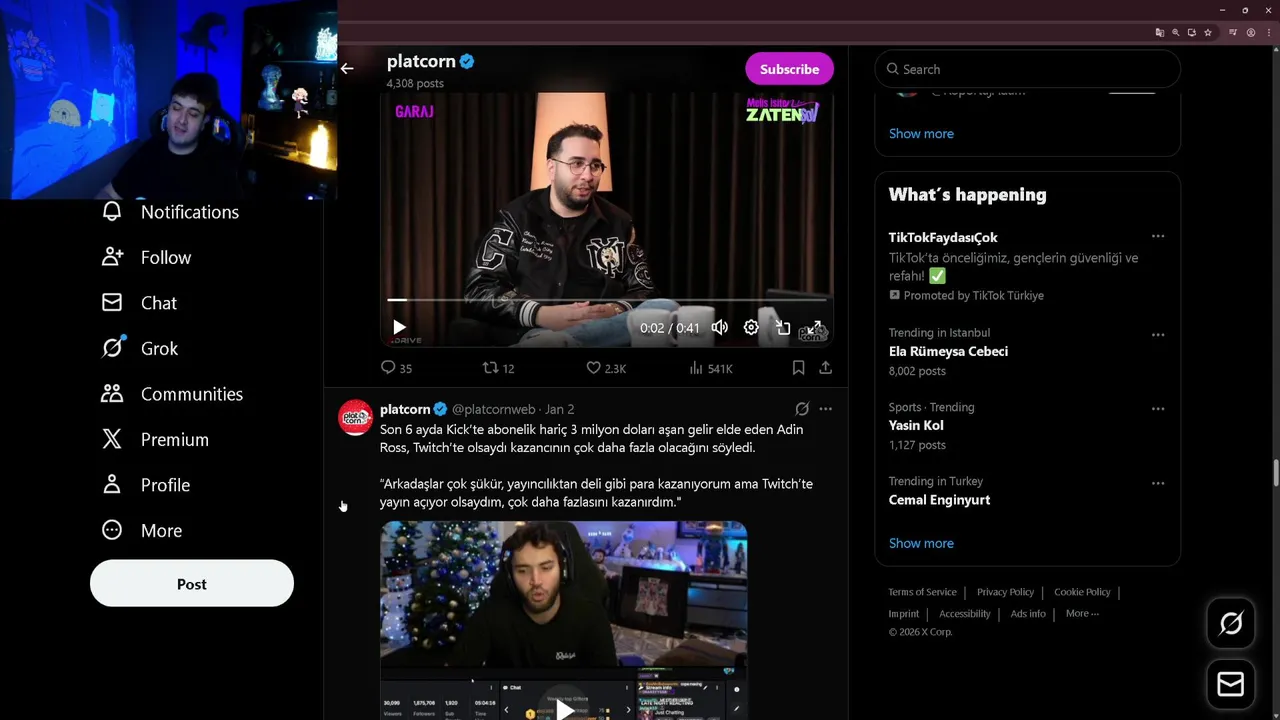The width and height of the screenshot is (1280, 720).
Task: Click the browser zoom magnifier icon
Action: tap(1176, 32)
